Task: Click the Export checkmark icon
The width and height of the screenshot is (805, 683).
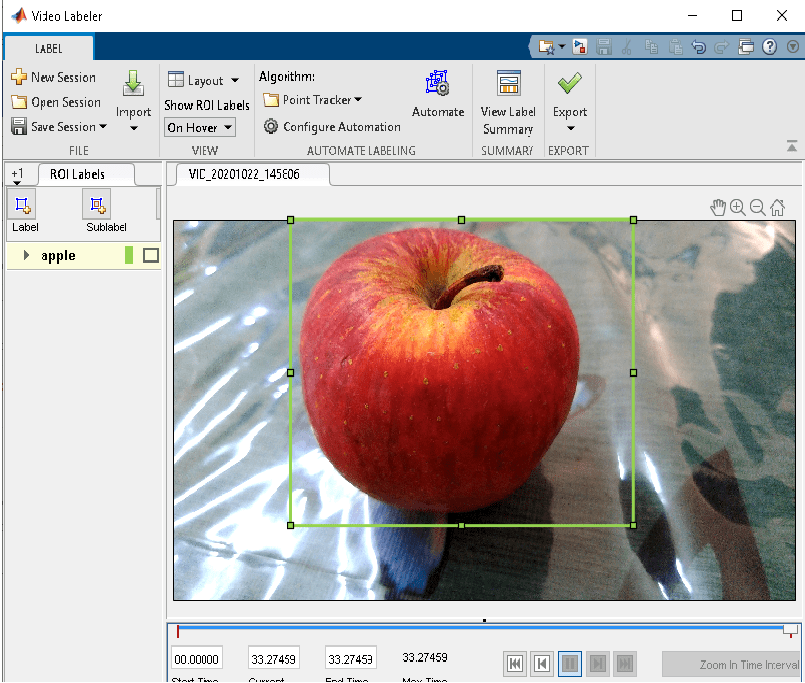Action: [570, 84]
